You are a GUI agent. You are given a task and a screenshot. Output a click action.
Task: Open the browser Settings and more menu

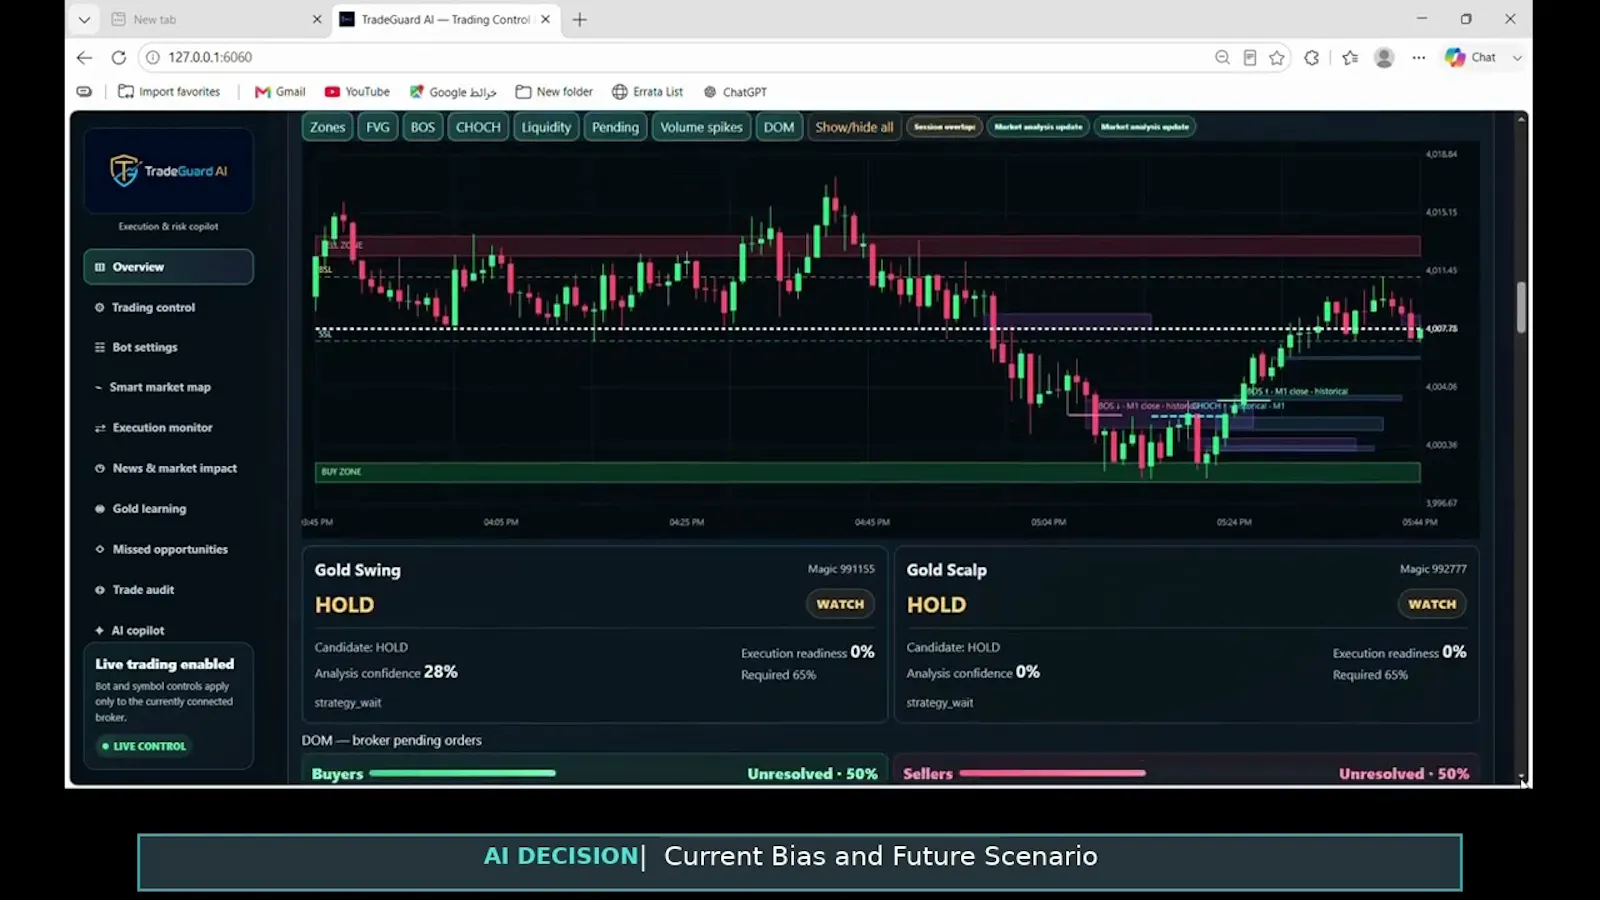coord(1418,57)
